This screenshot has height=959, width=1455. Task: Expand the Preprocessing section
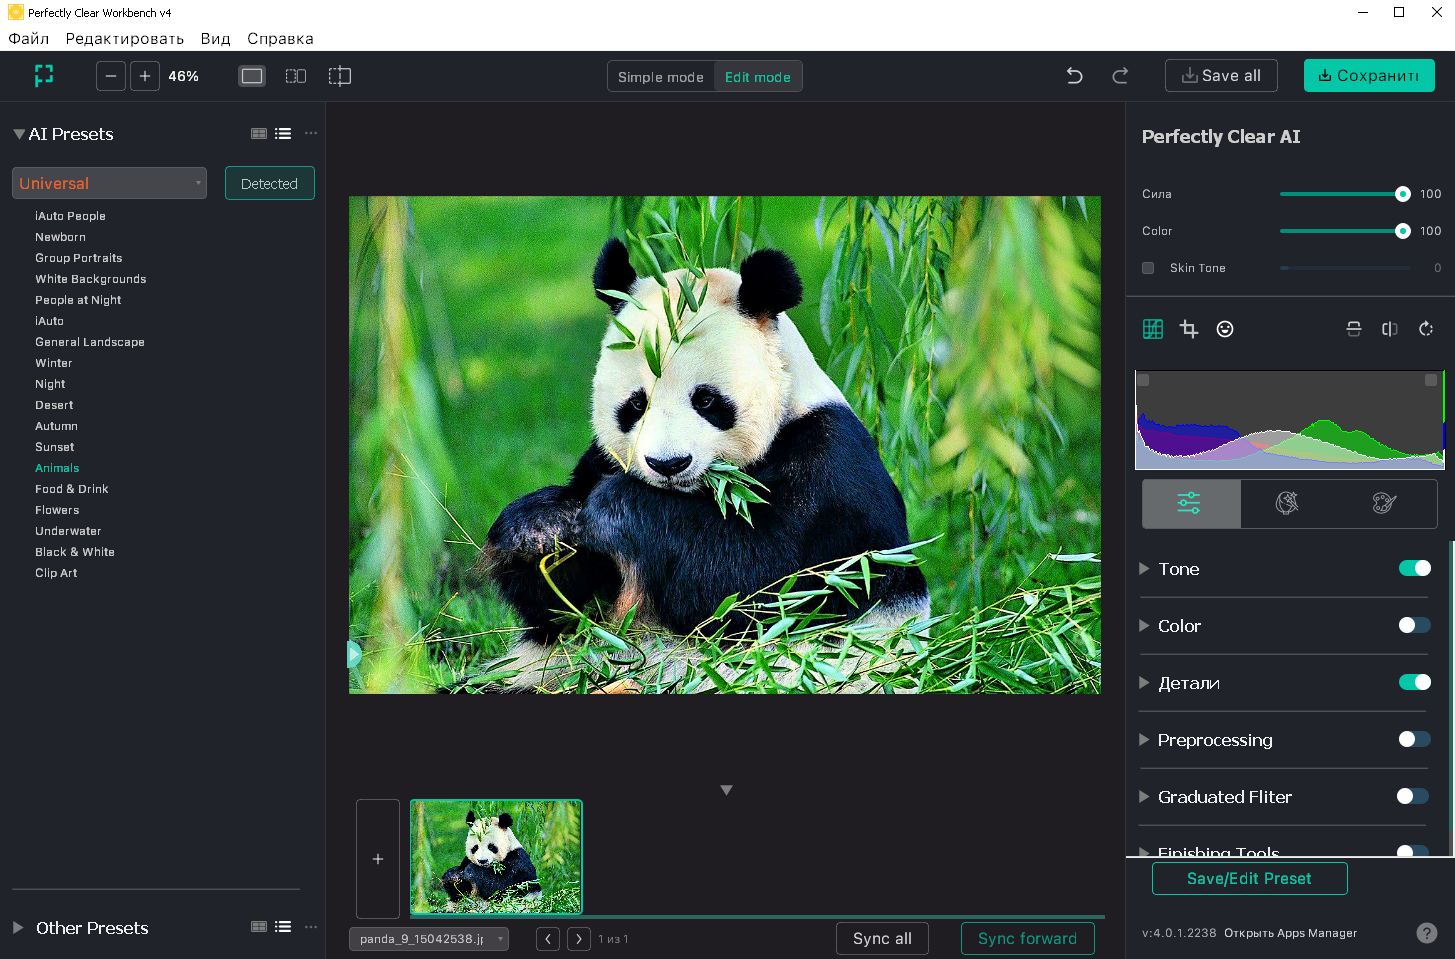point(1144,740)
